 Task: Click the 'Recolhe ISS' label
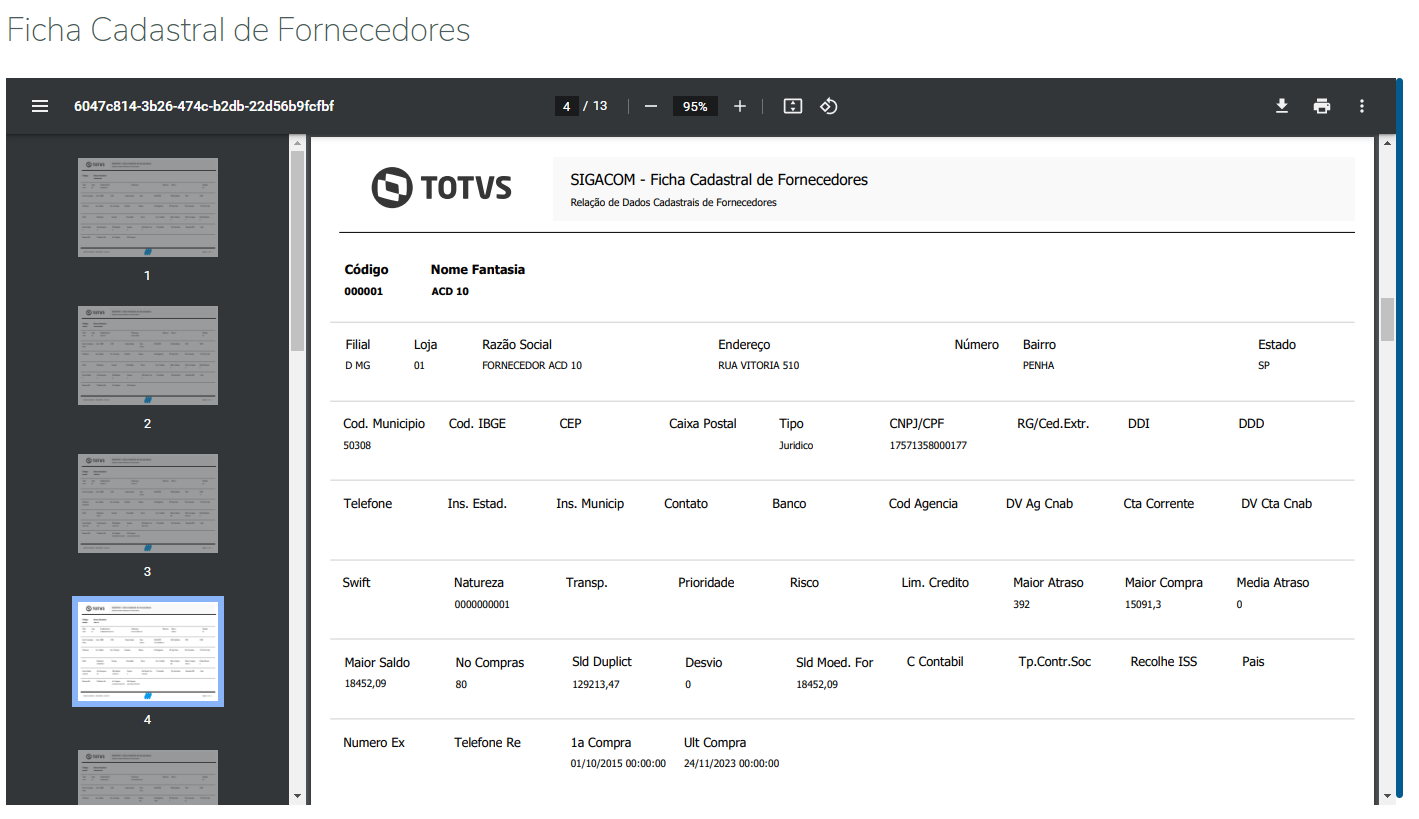(x=1164, y=662)
